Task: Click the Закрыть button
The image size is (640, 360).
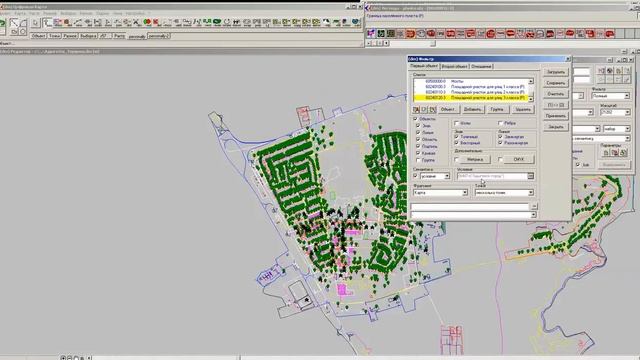Action: click(556, 127)
